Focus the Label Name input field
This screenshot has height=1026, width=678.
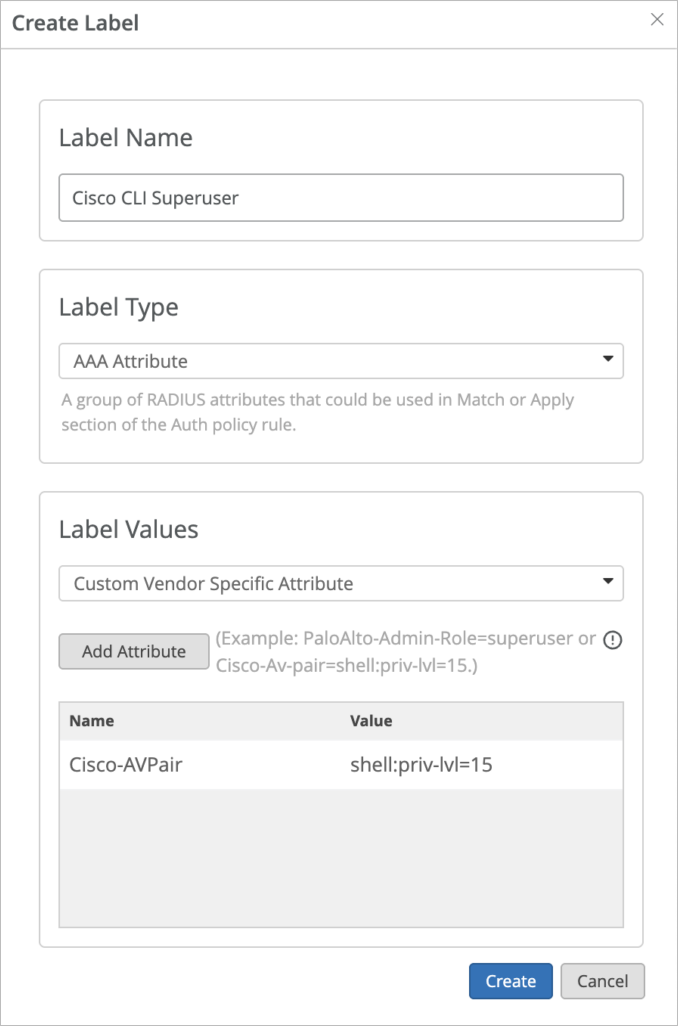point(341,198)
